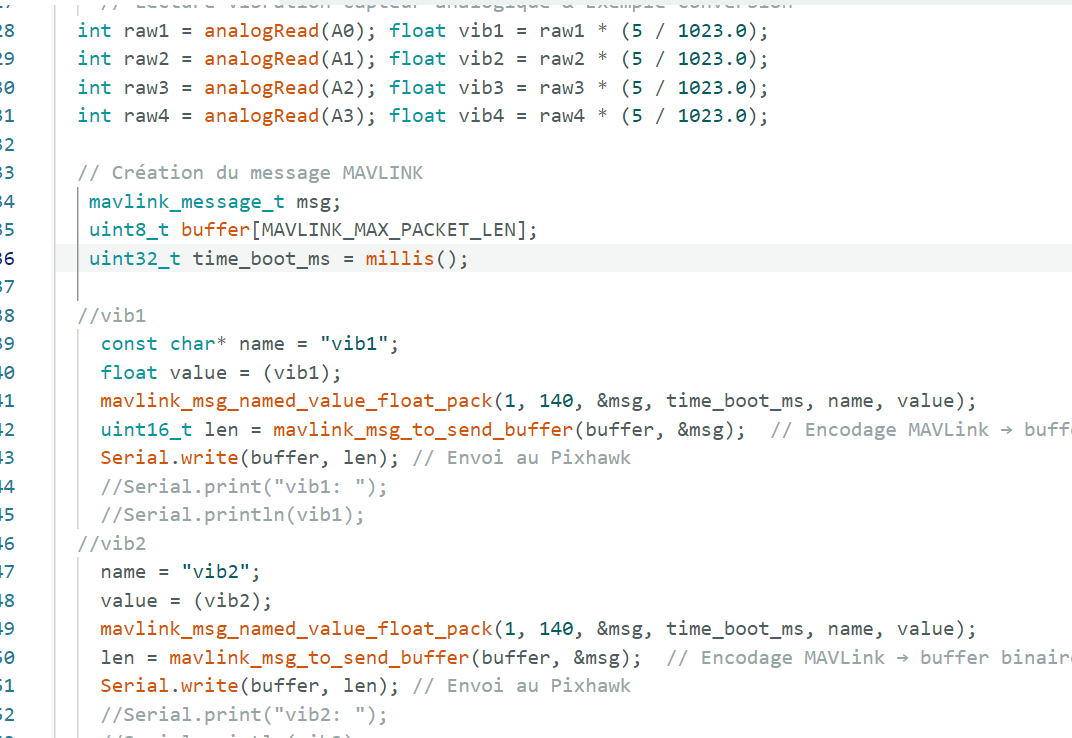The height and width of the screenshot is (738, 1072).
Task: Click the commented-out Serial.print("vib2: ") line
Action: click(244, 715)
